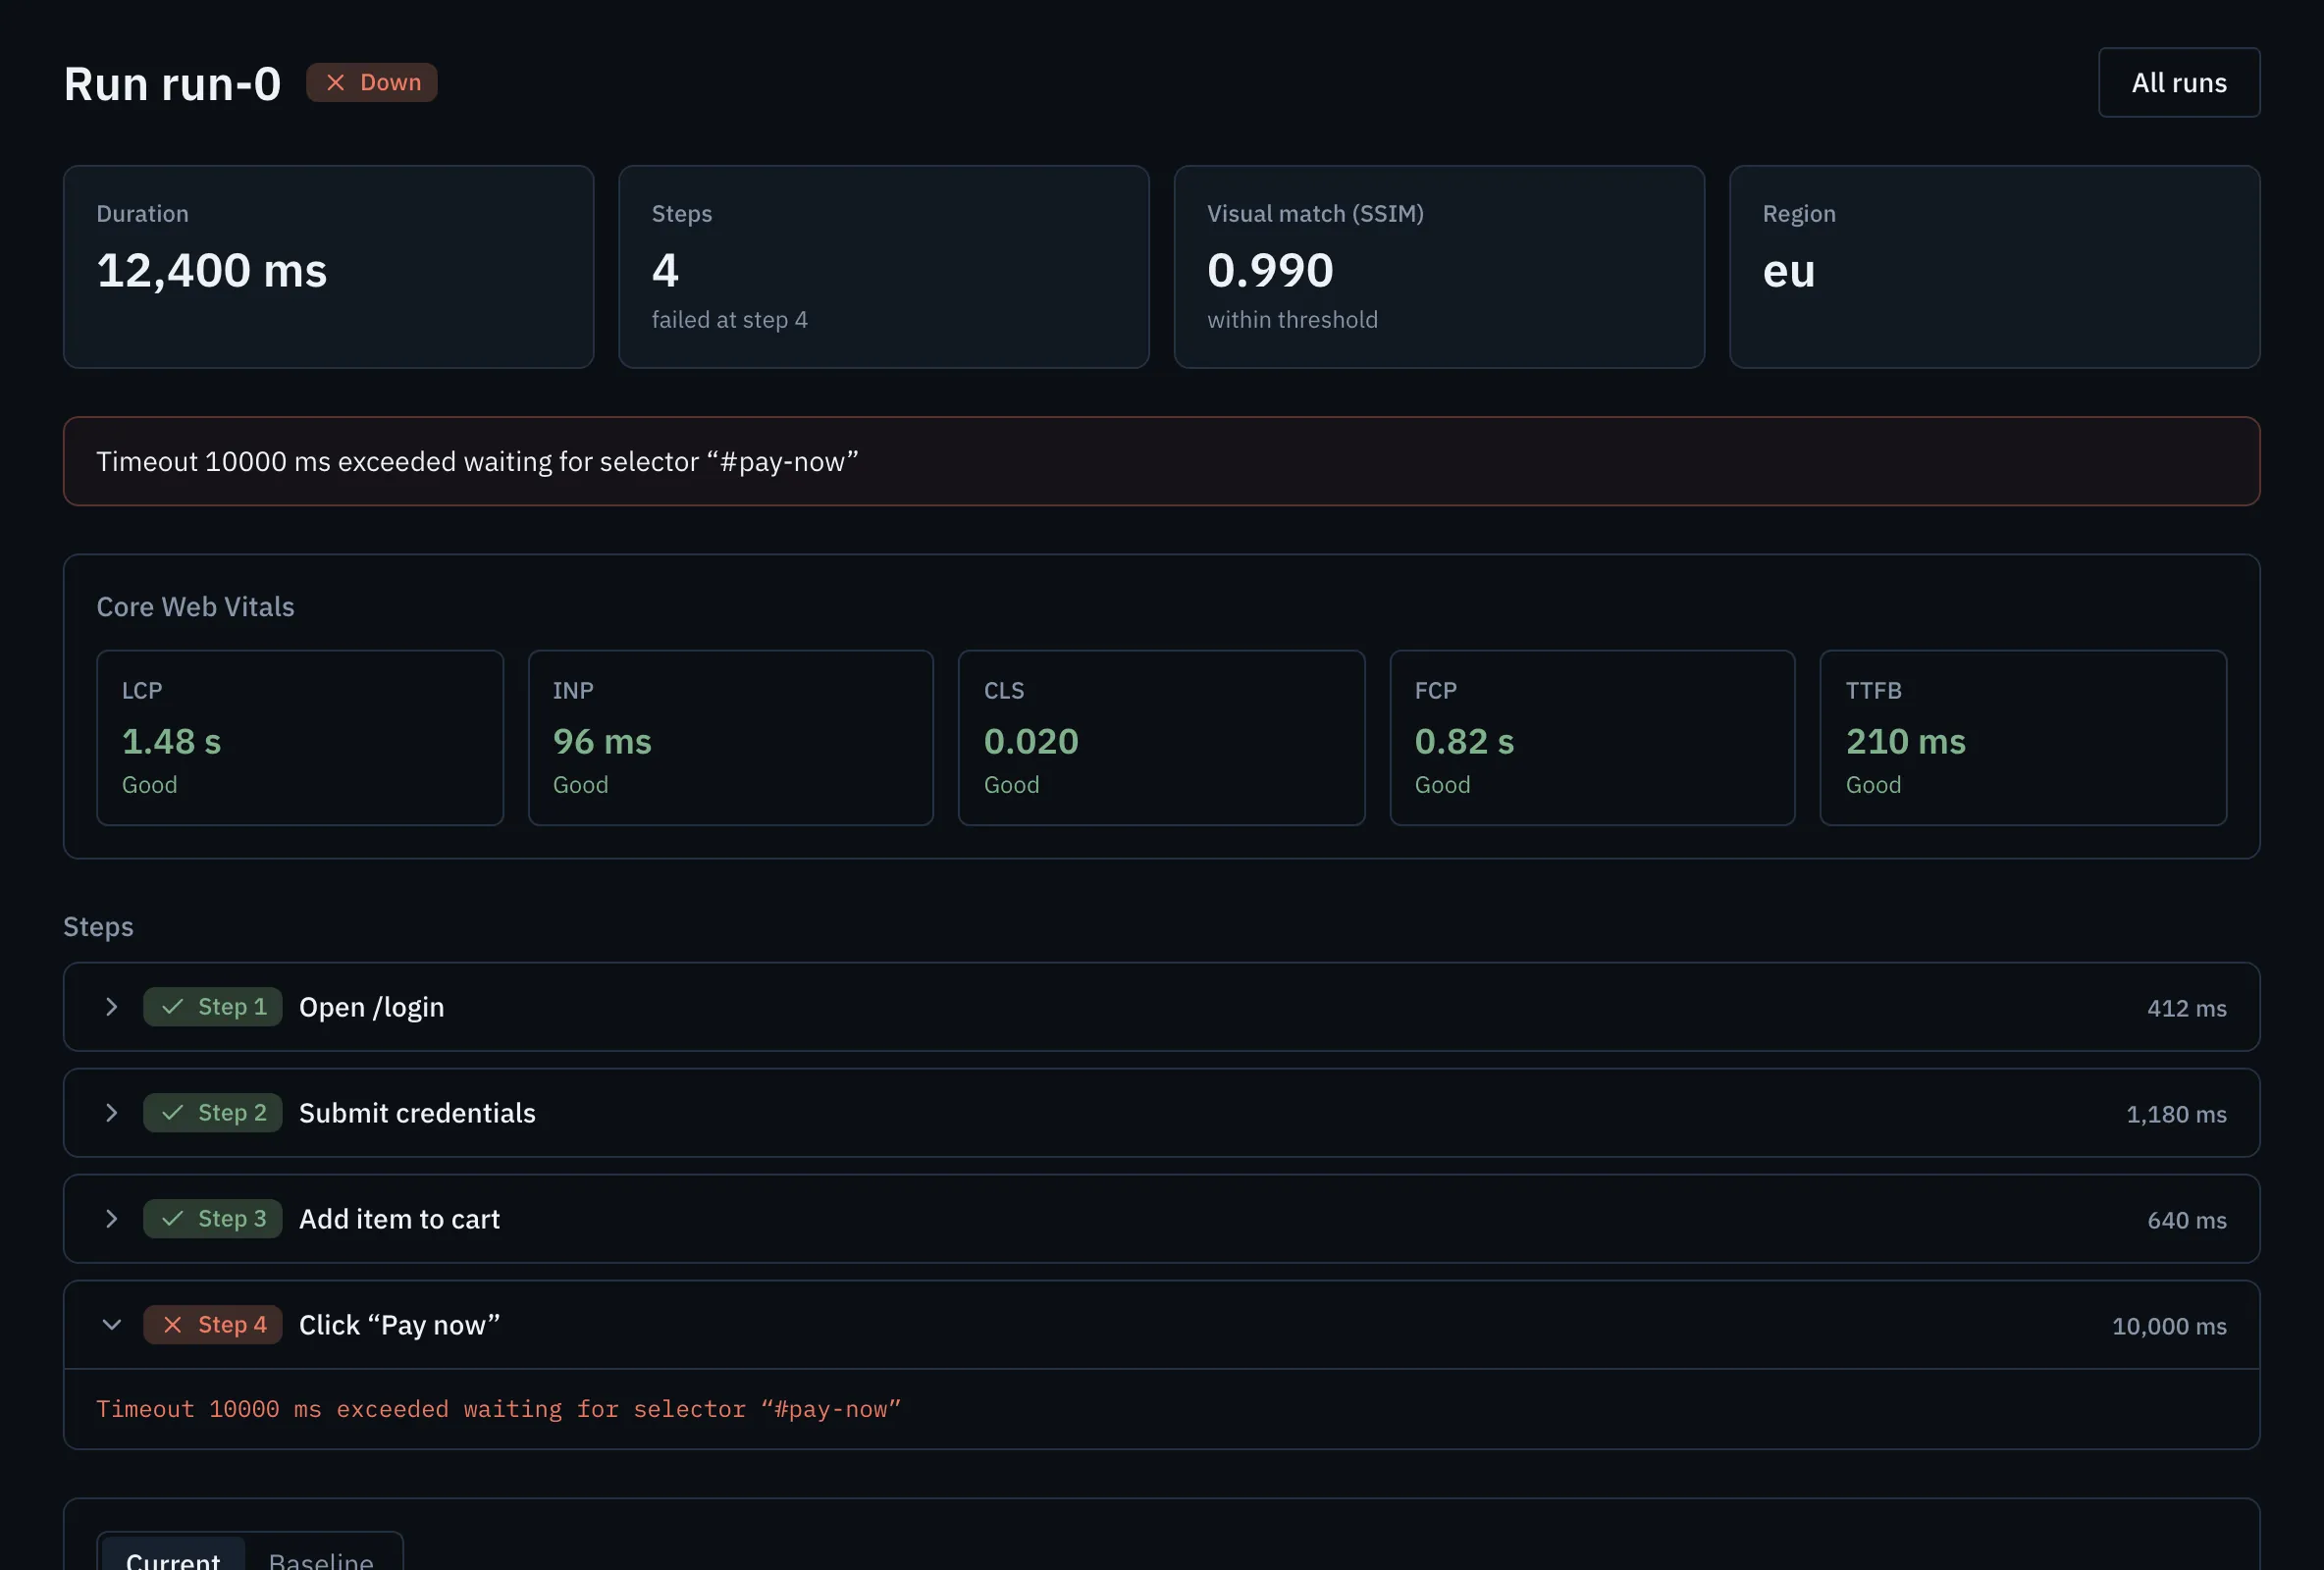This screenshot has height=1570, width=2324.
Task: Collapse the Click Pay now step
Action: (111, 1325)
